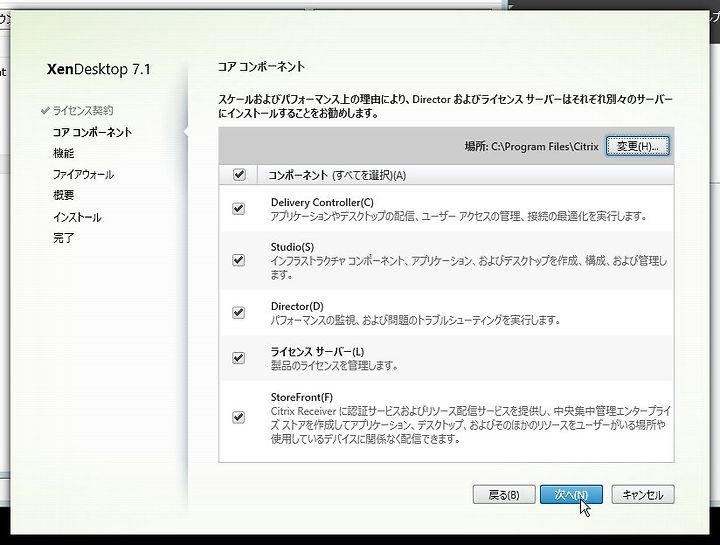This screenshot has width=720, height=545.
Task: Toggle the select-all components checkbox
Action: 239,175
